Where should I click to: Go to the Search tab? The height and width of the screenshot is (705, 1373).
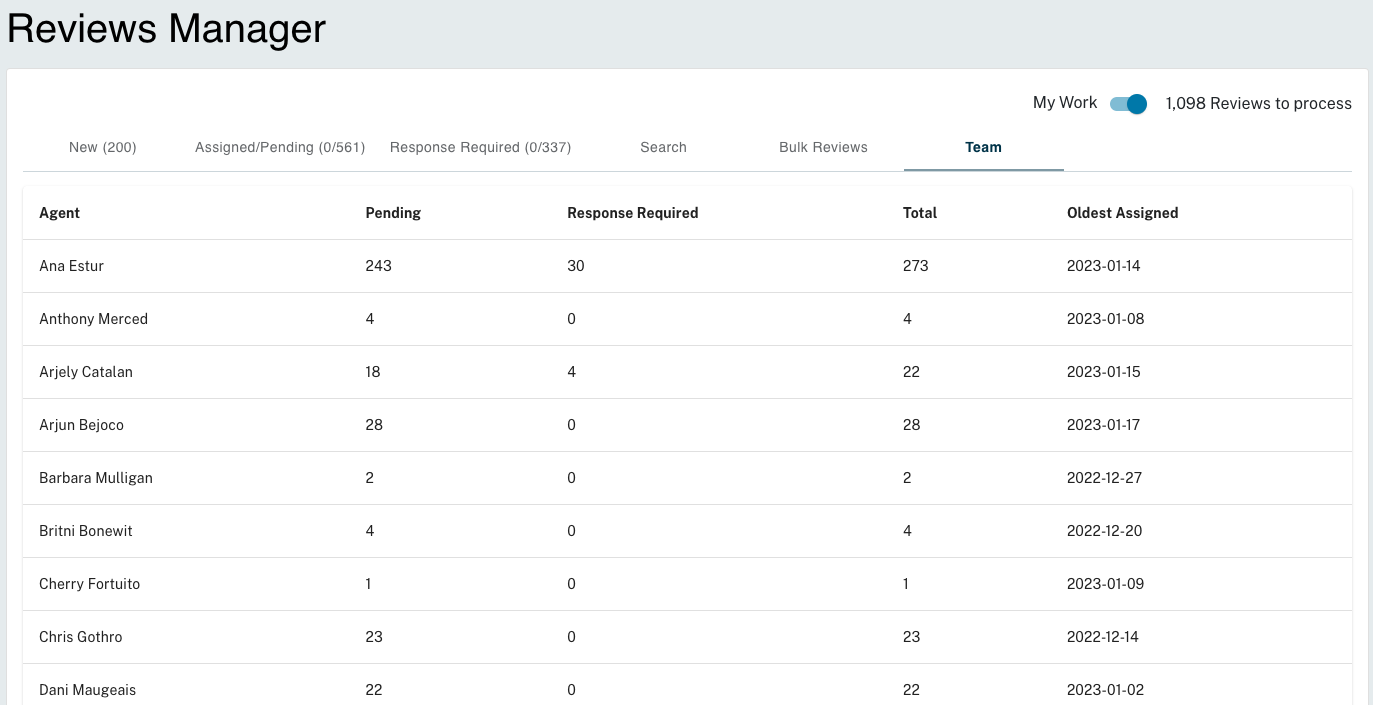pos(664,147)
